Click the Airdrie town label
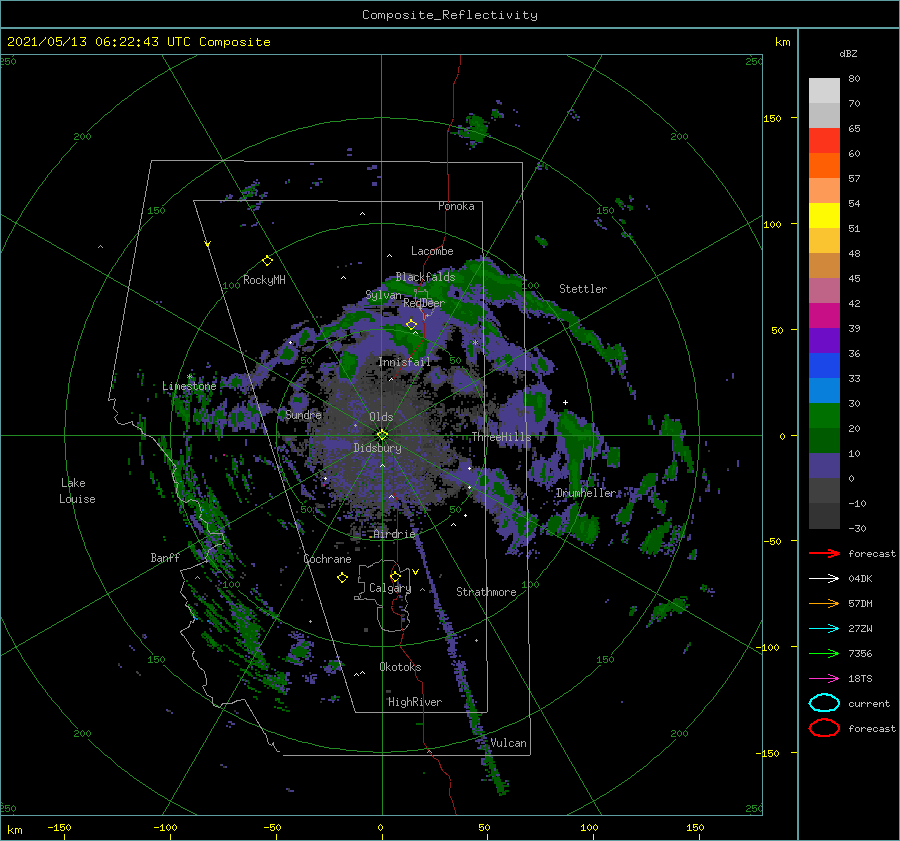This screenshot has width=900, height=841. point(394,534)
